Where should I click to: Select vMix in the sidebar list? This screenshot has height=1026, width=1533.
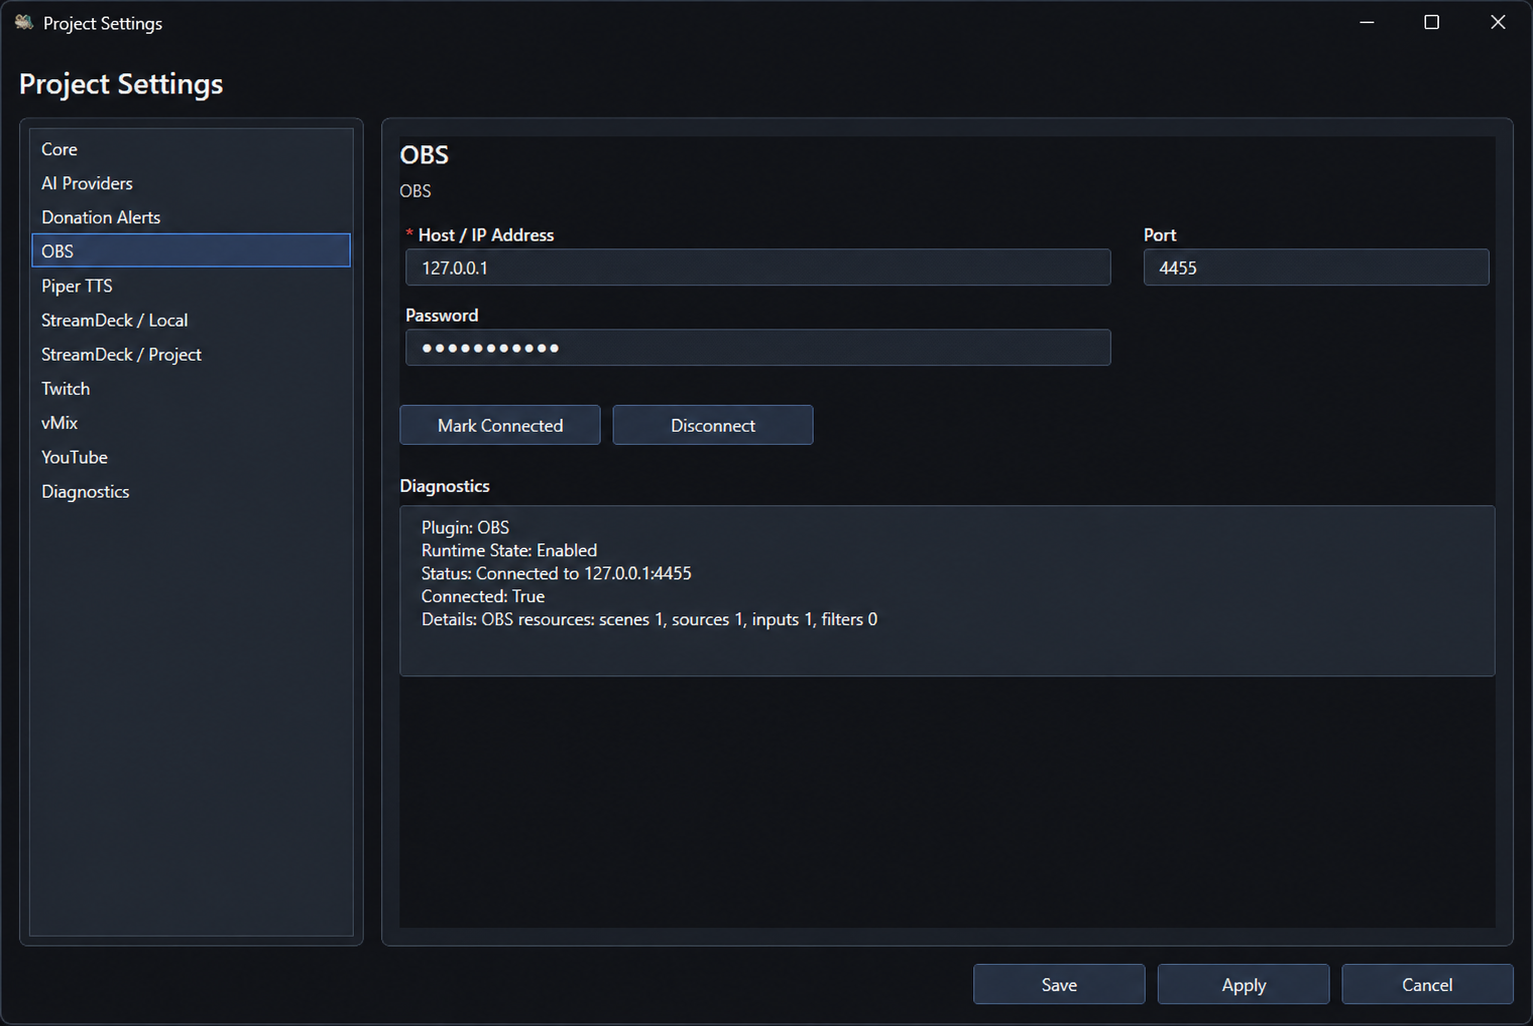pyautogui.click(x=191, y=423)
